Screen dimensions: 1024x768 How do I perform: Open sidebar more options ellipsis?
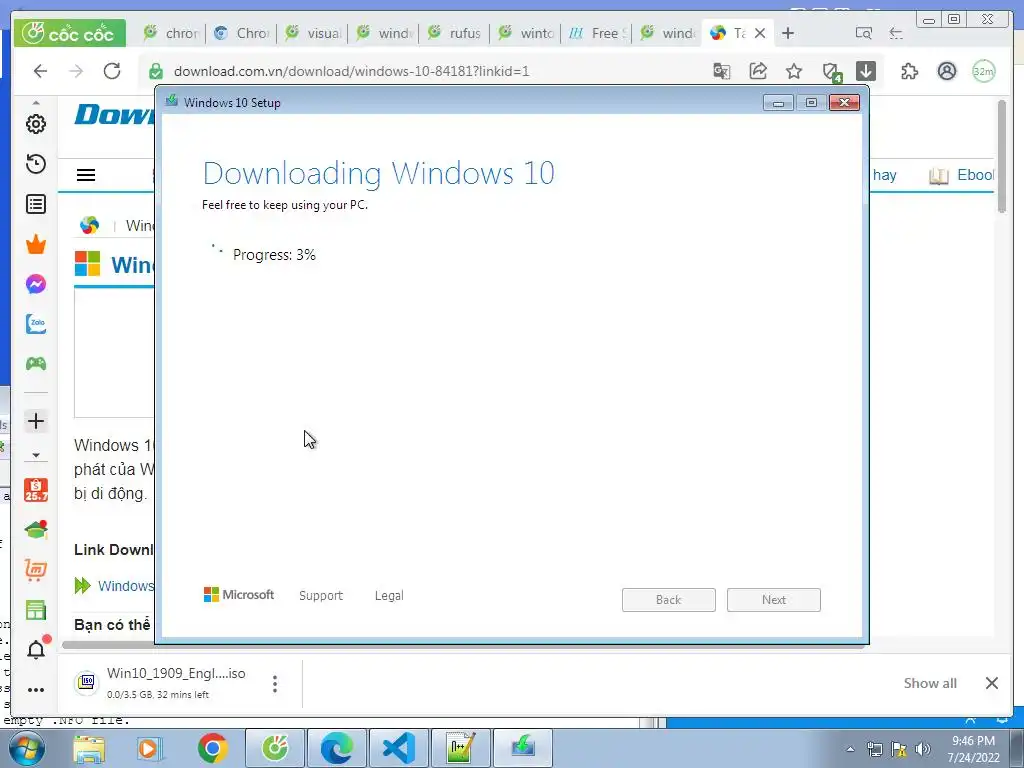36,690
